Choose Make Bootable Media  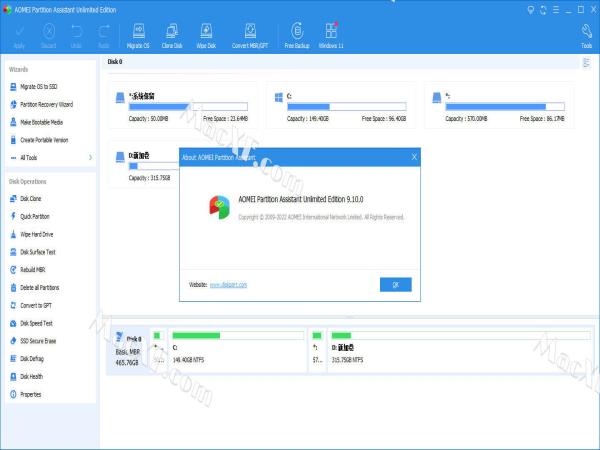pyautogui.click(x=41, y=122)
